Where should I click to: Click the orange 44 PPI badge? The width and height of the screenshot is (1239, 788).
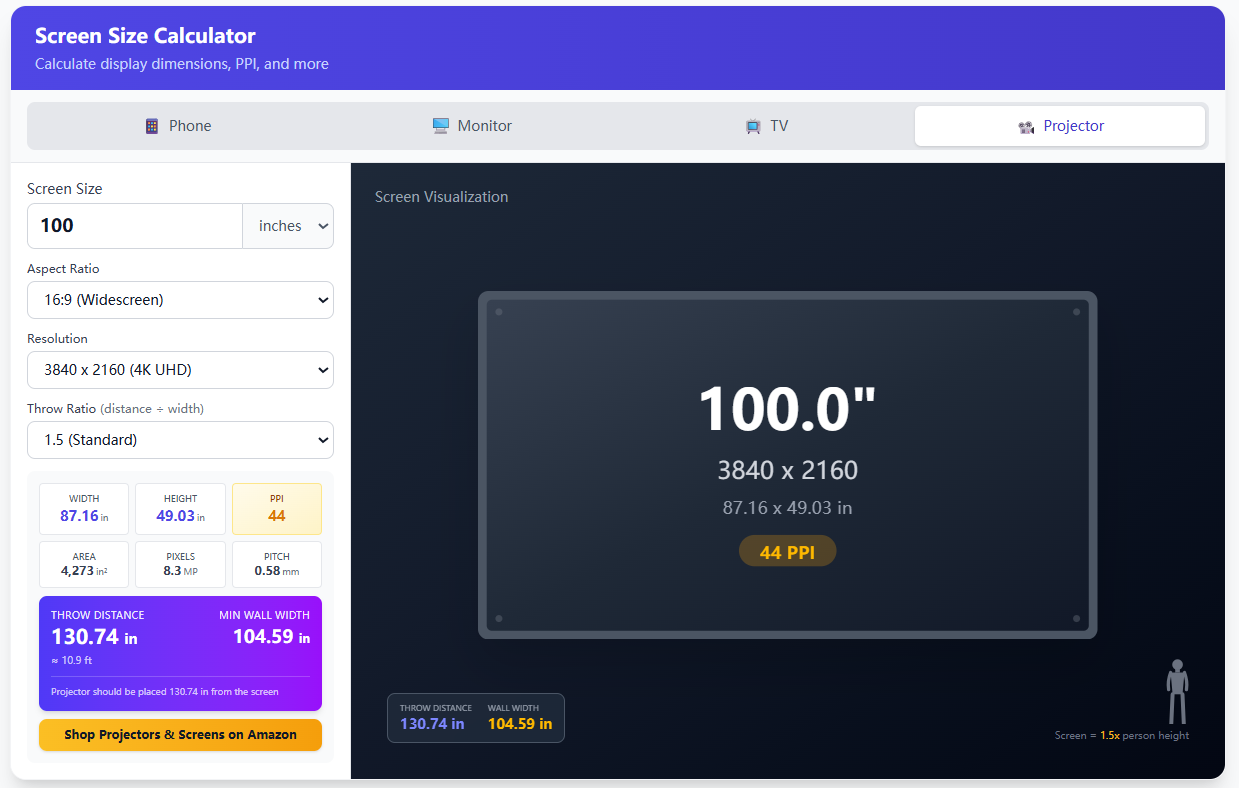pyautogui.click(x=787, y=551)
